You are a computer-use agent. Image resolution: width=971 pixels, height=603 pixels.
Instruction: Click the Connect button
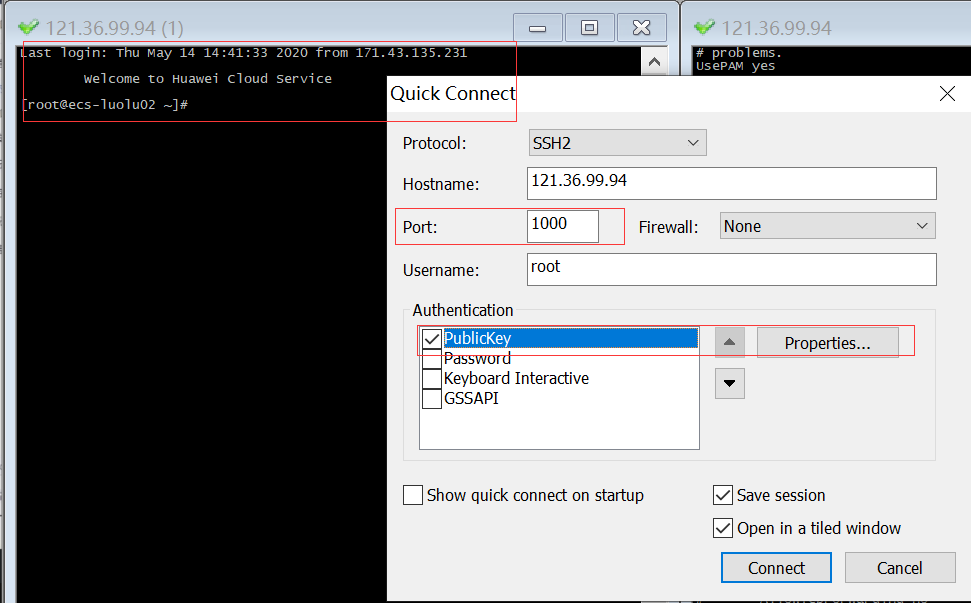coord(776,568)
